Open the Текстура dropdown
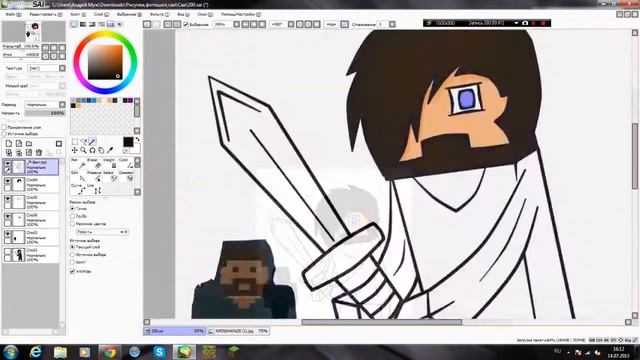The image size is (640, 360). (46, 68)
